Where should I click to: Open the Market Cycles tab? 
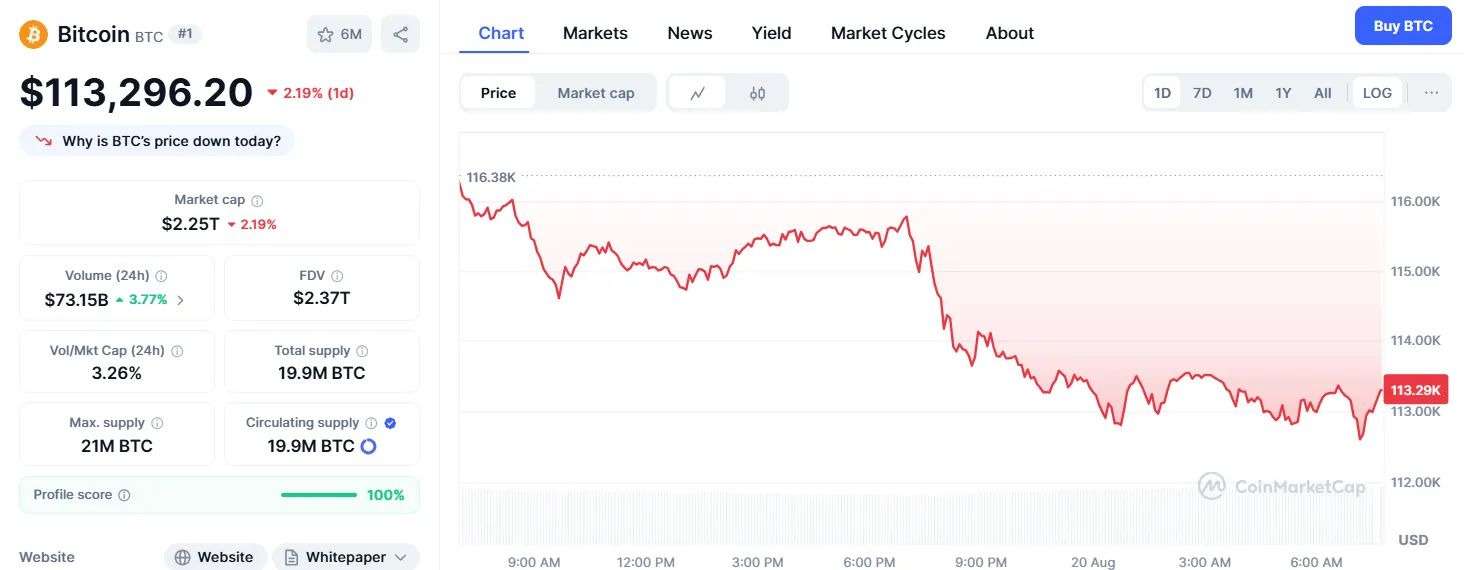coord(888,33)
